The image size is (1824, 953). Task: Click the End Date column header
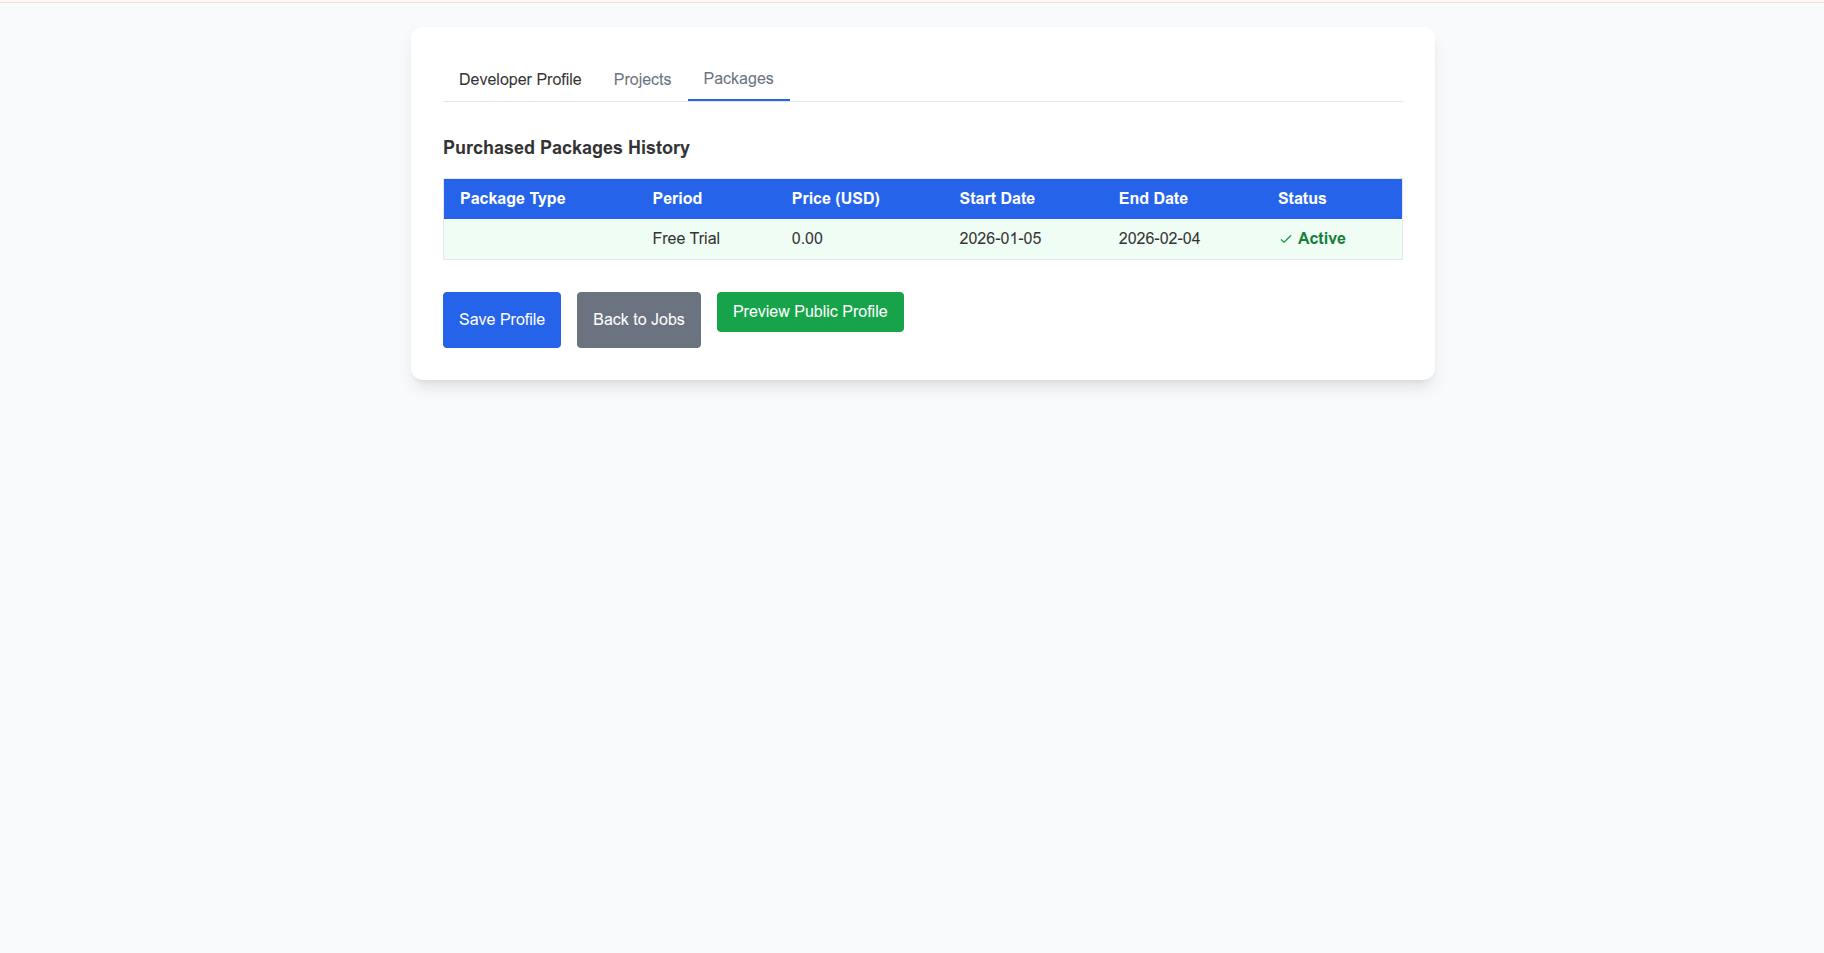click(x=1152, y=198)
